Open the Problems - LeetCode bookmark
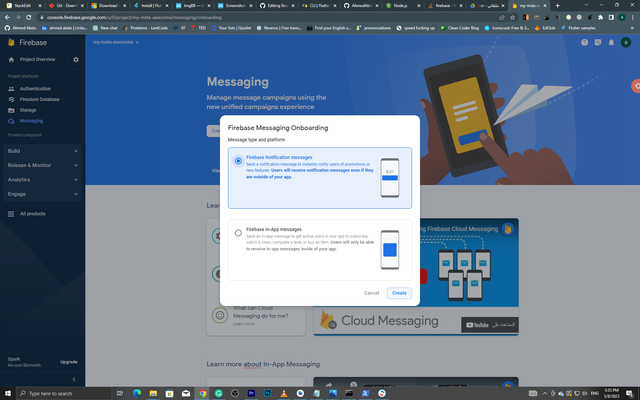The width and height of the screenshot is (640, 400). [145, 28]
